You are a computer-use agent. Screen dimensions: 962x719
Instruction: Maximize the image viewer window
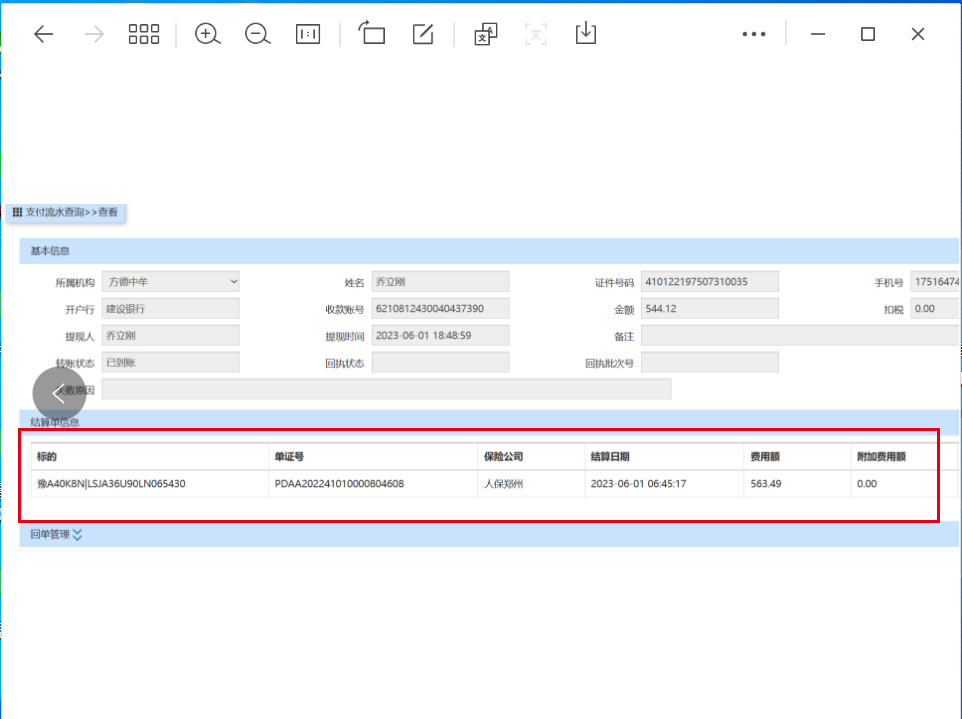[868, 34]
